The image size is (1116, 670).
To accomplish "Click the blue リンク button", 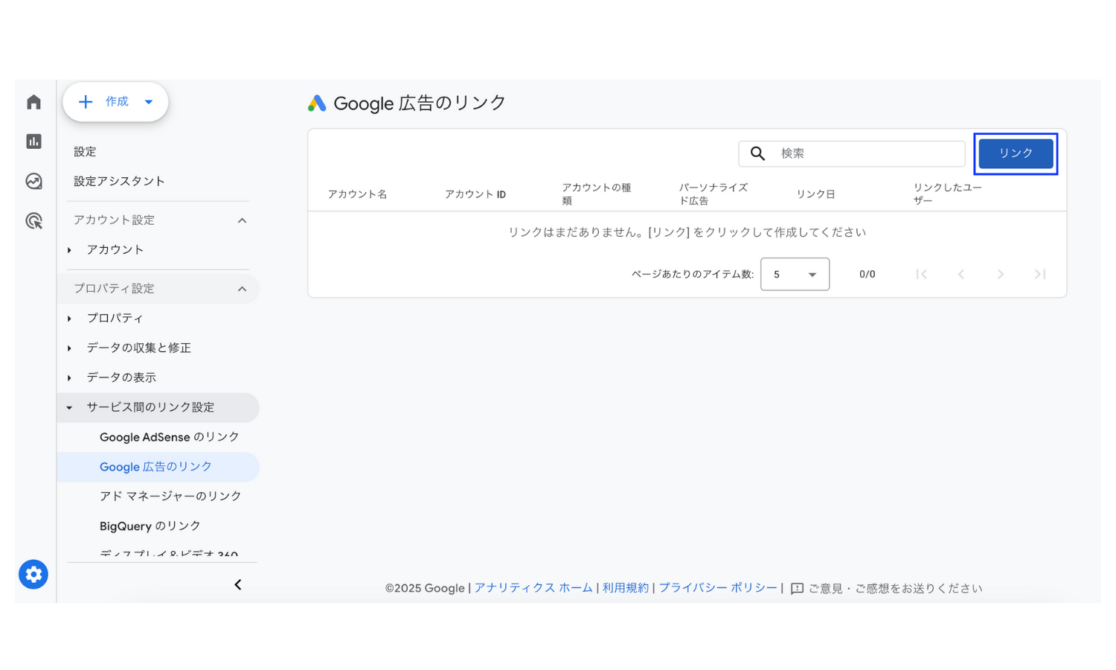I will pyautogui.click(x=1015, y=153).
